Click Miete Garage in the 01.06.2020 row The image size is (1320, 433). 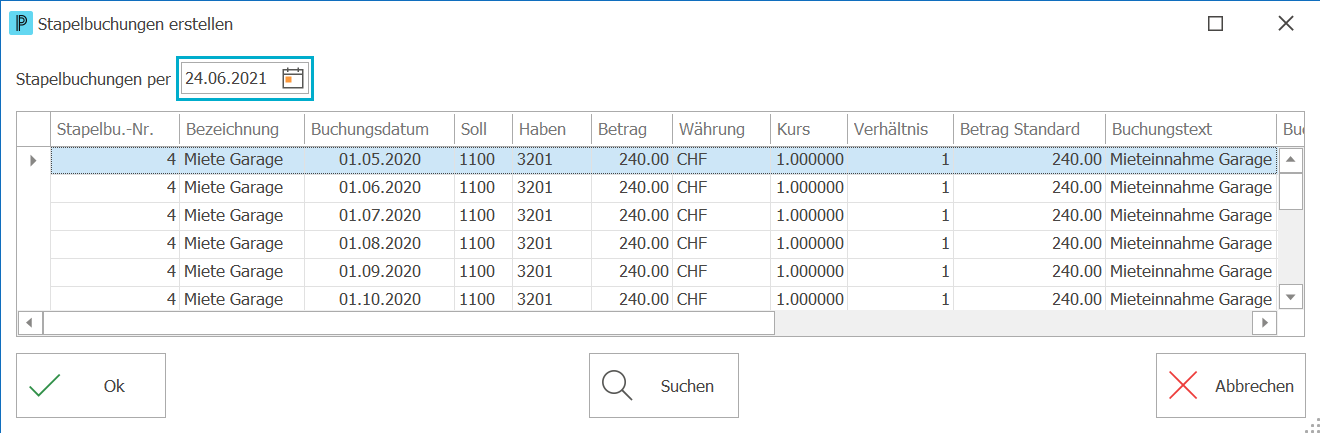pyautogui.click(x=234, y=188)
